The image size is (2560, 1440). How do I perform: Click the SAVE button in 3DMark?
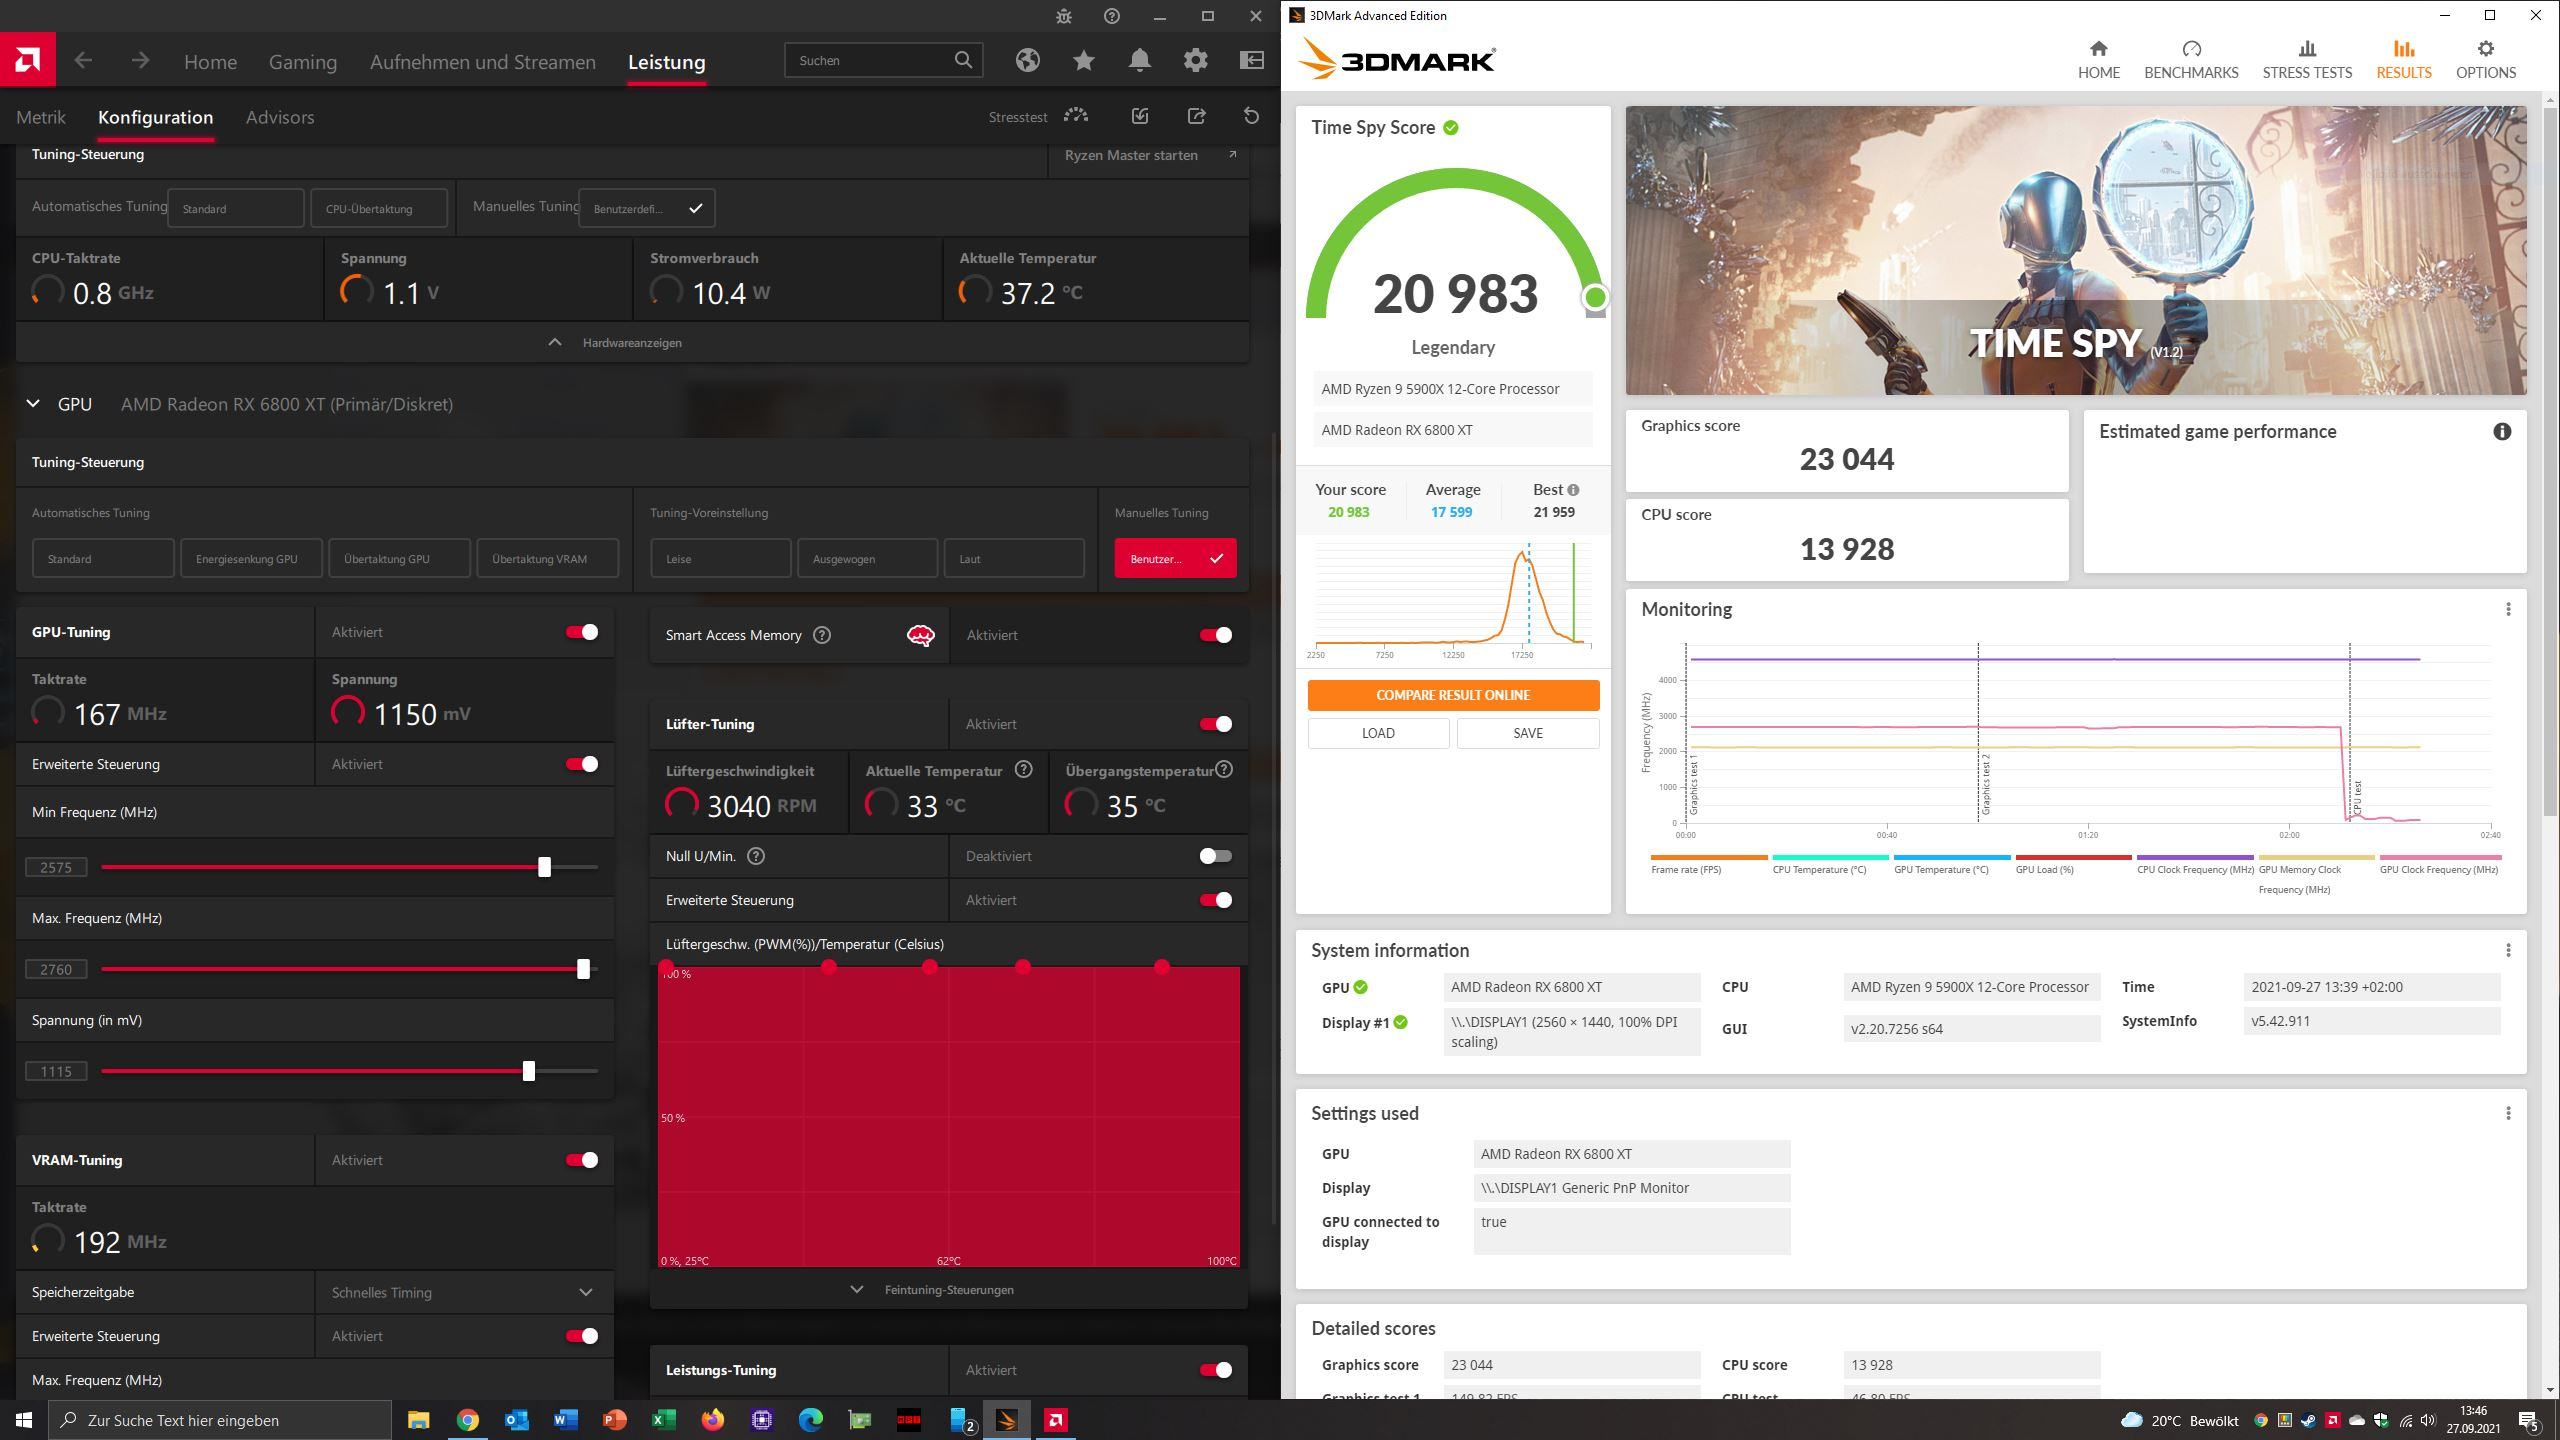(x=1528, y=733)
